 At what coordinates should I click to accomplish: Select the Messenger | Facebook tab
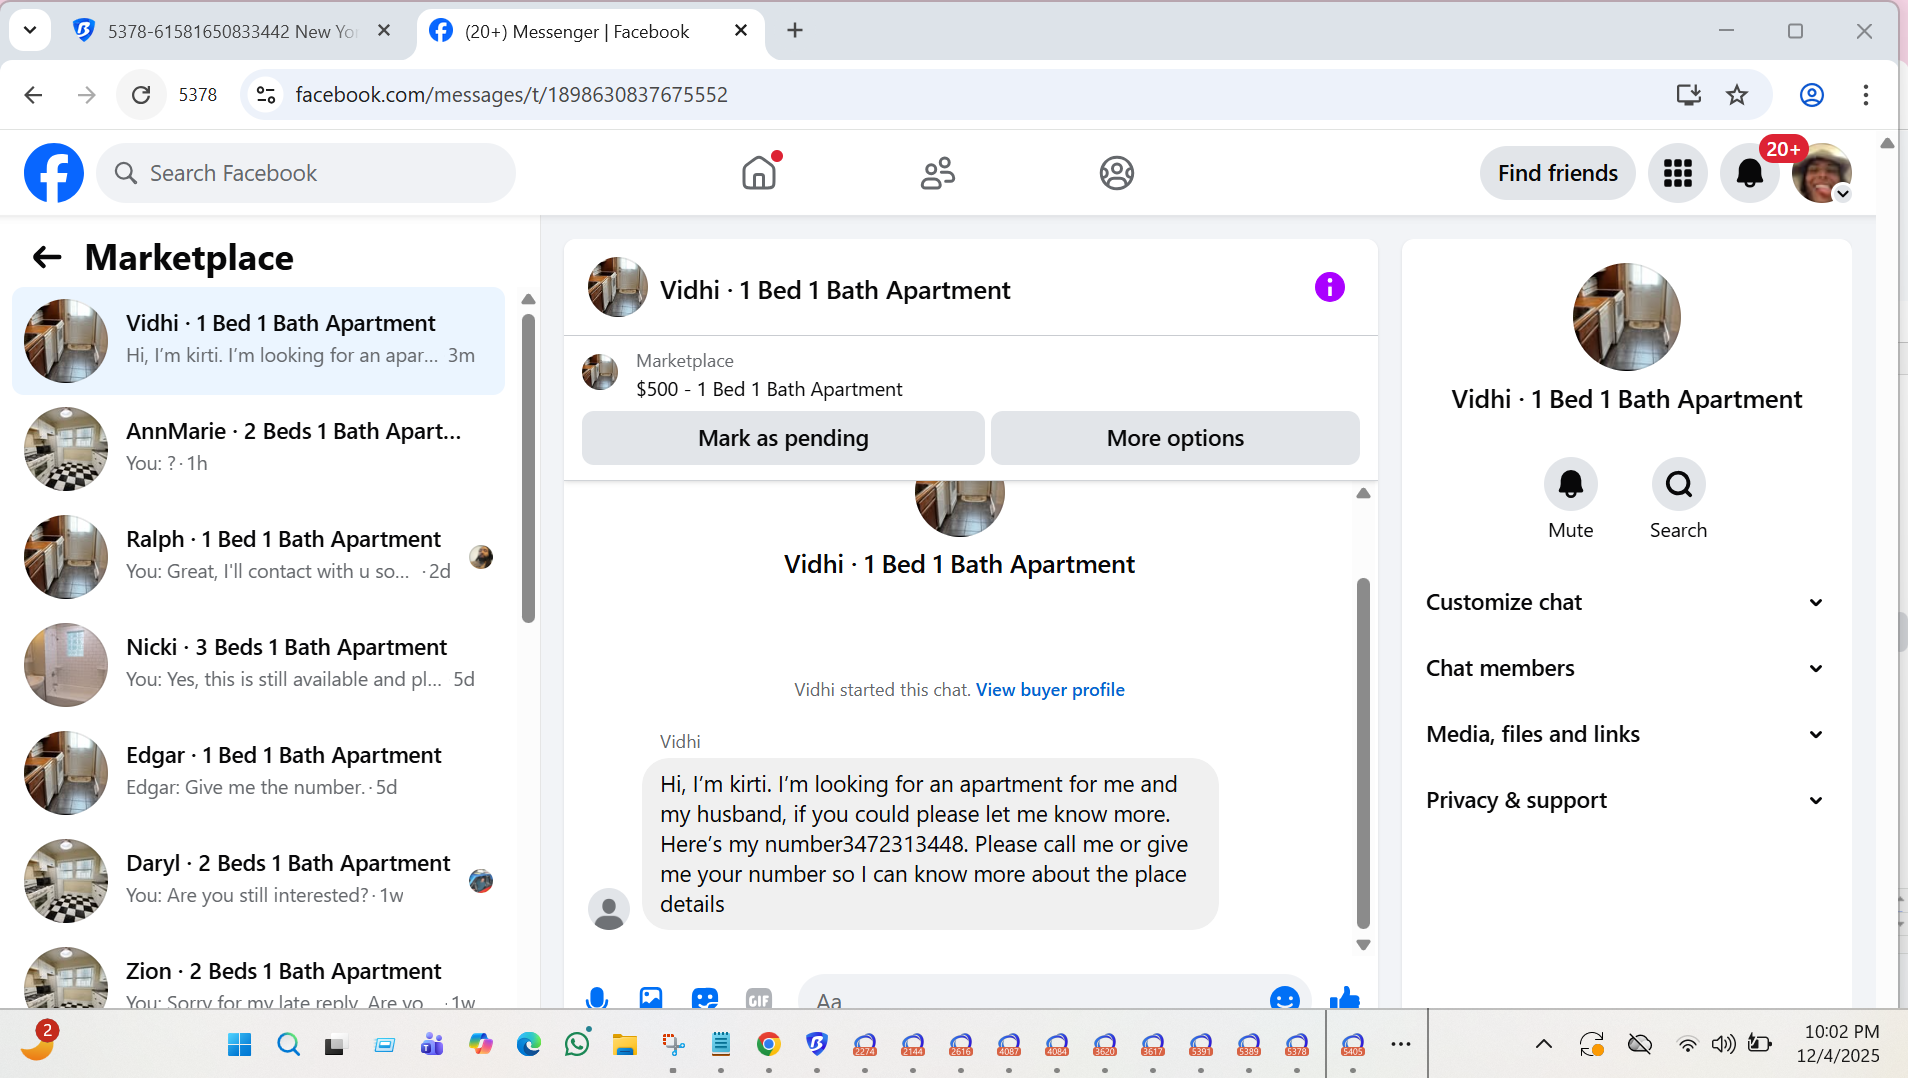point(590,31)
